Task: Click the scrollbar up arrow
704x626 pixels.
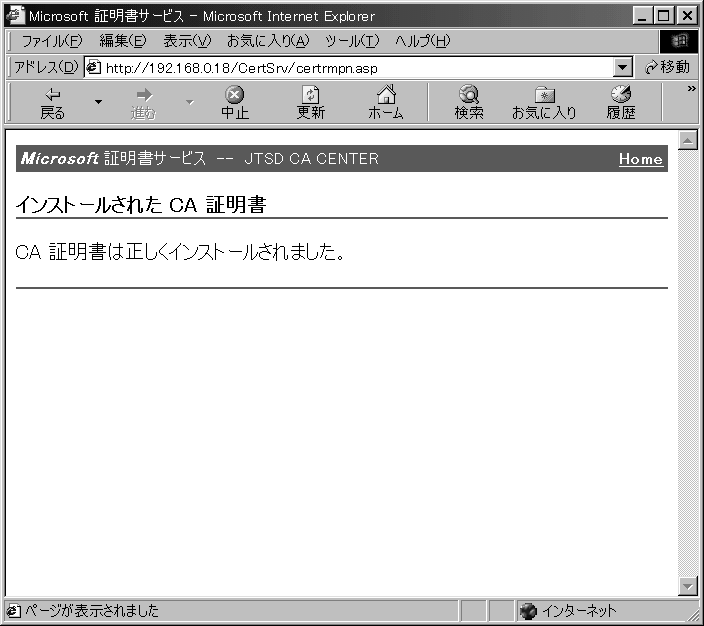Action: pos(687,141)
